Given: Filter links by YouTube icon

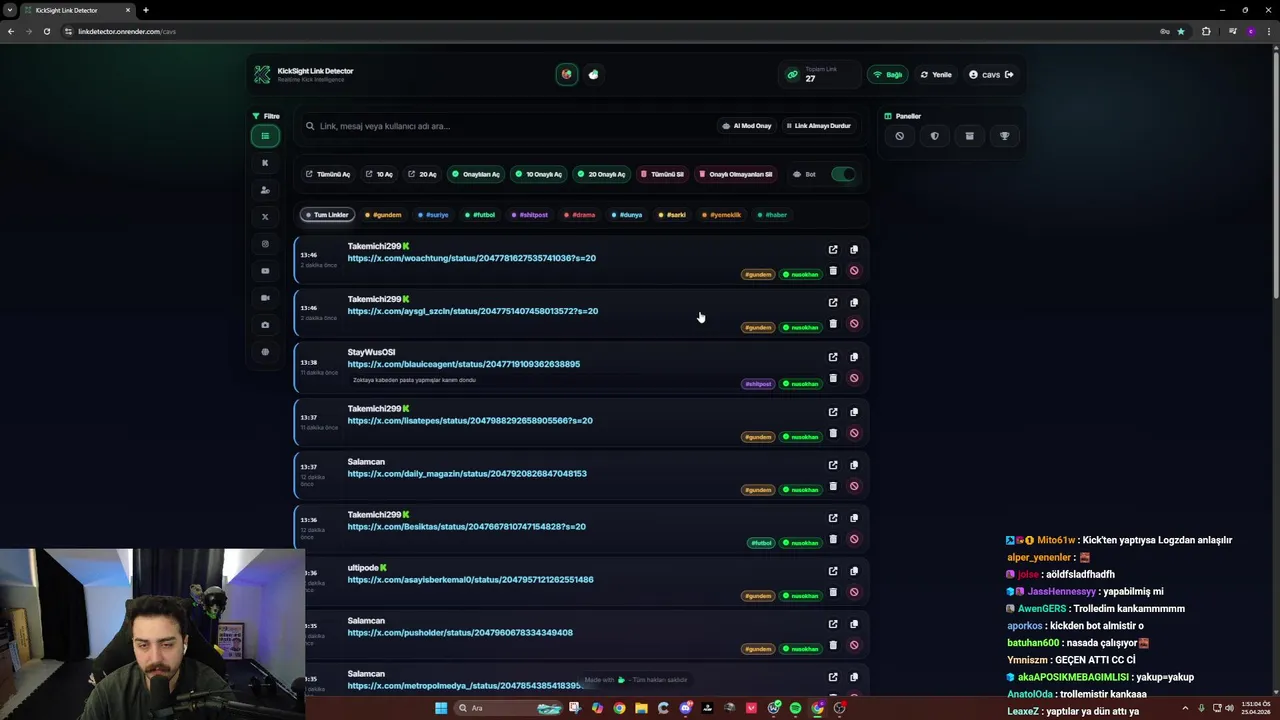Looking at the screenshot, I should (x=265, y=271).
